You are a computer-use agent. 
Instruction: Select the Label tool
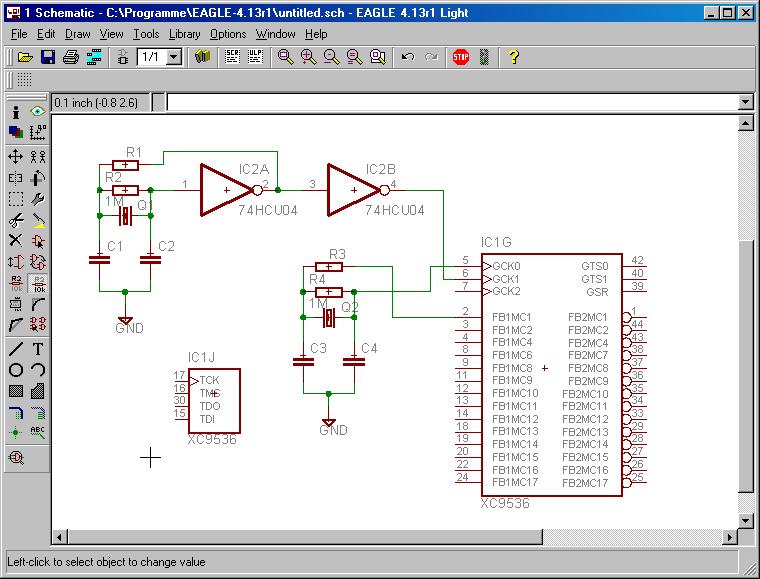tap(37, 432)
